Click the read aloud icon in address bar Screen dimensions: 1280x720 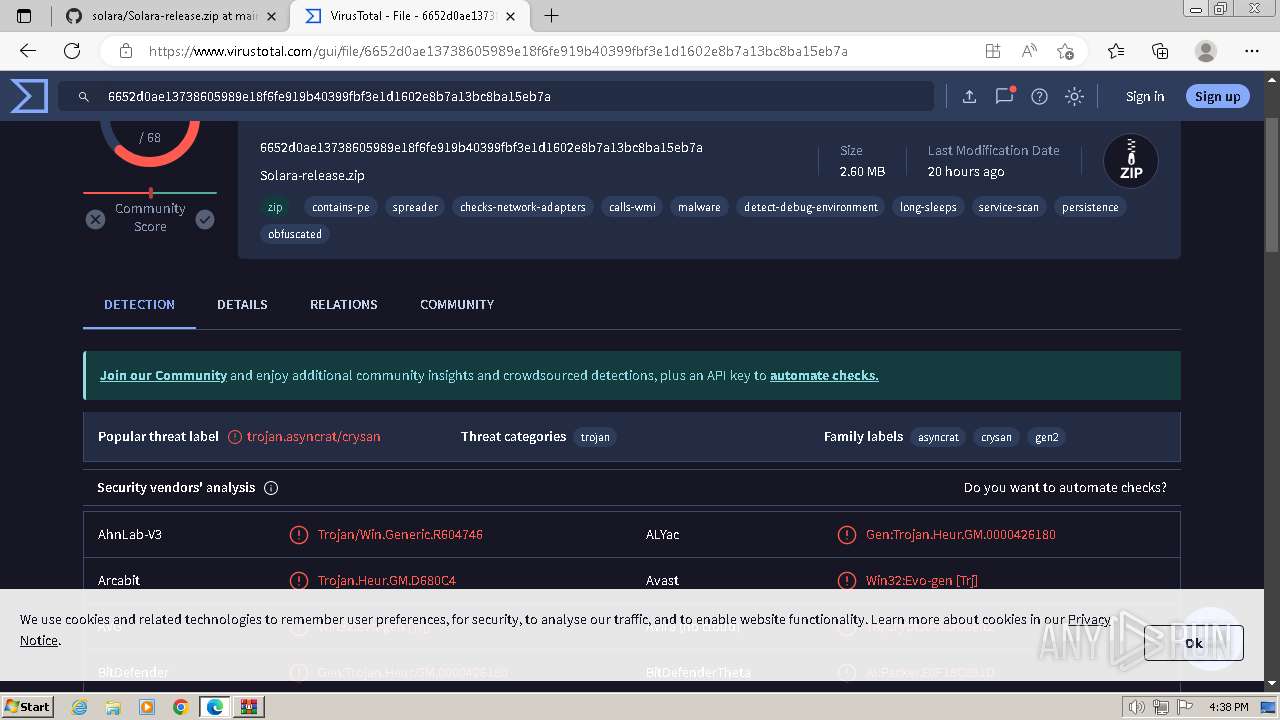(1029, 51)
